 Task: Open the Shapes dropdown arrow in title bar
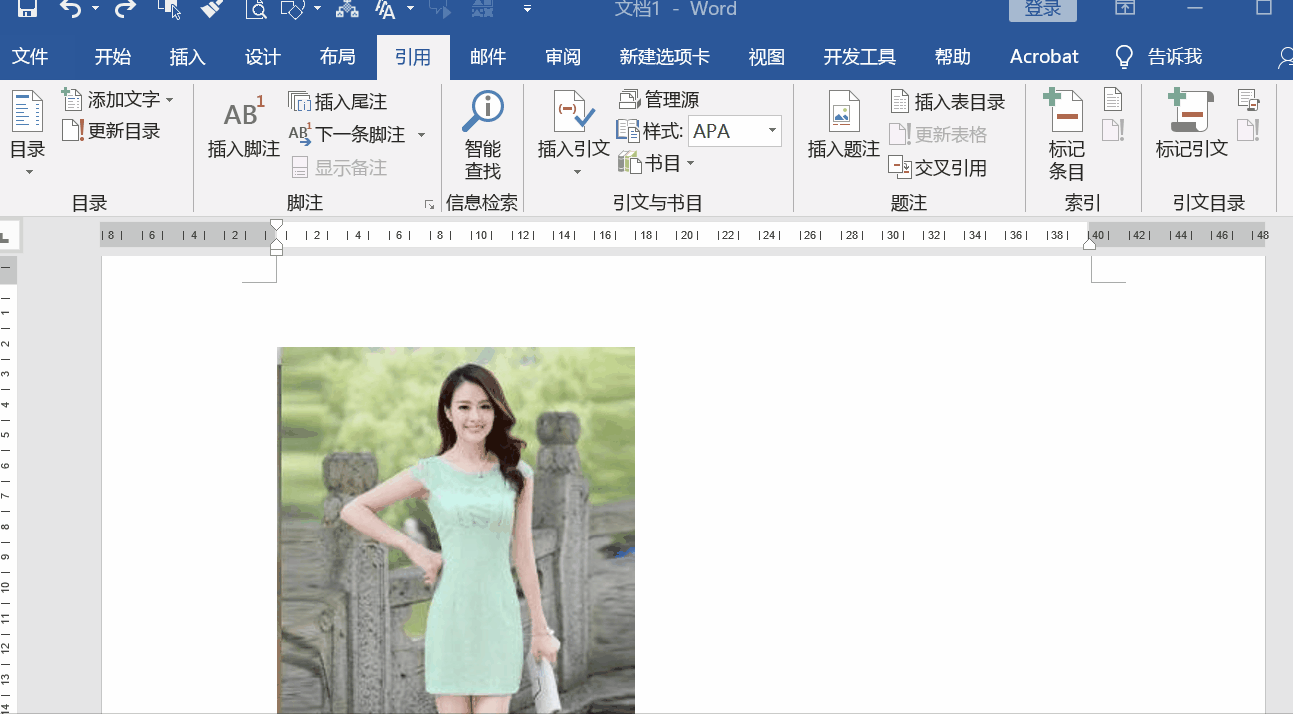[x=318, y=9]
